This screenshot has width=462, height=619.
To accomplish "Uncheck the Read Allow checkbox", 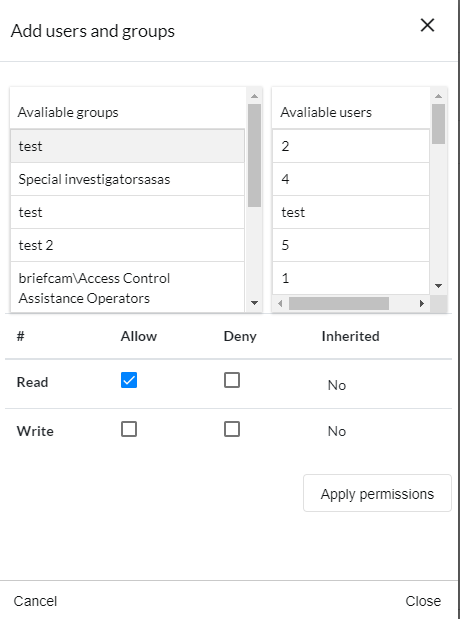I will tap(129, 380).
